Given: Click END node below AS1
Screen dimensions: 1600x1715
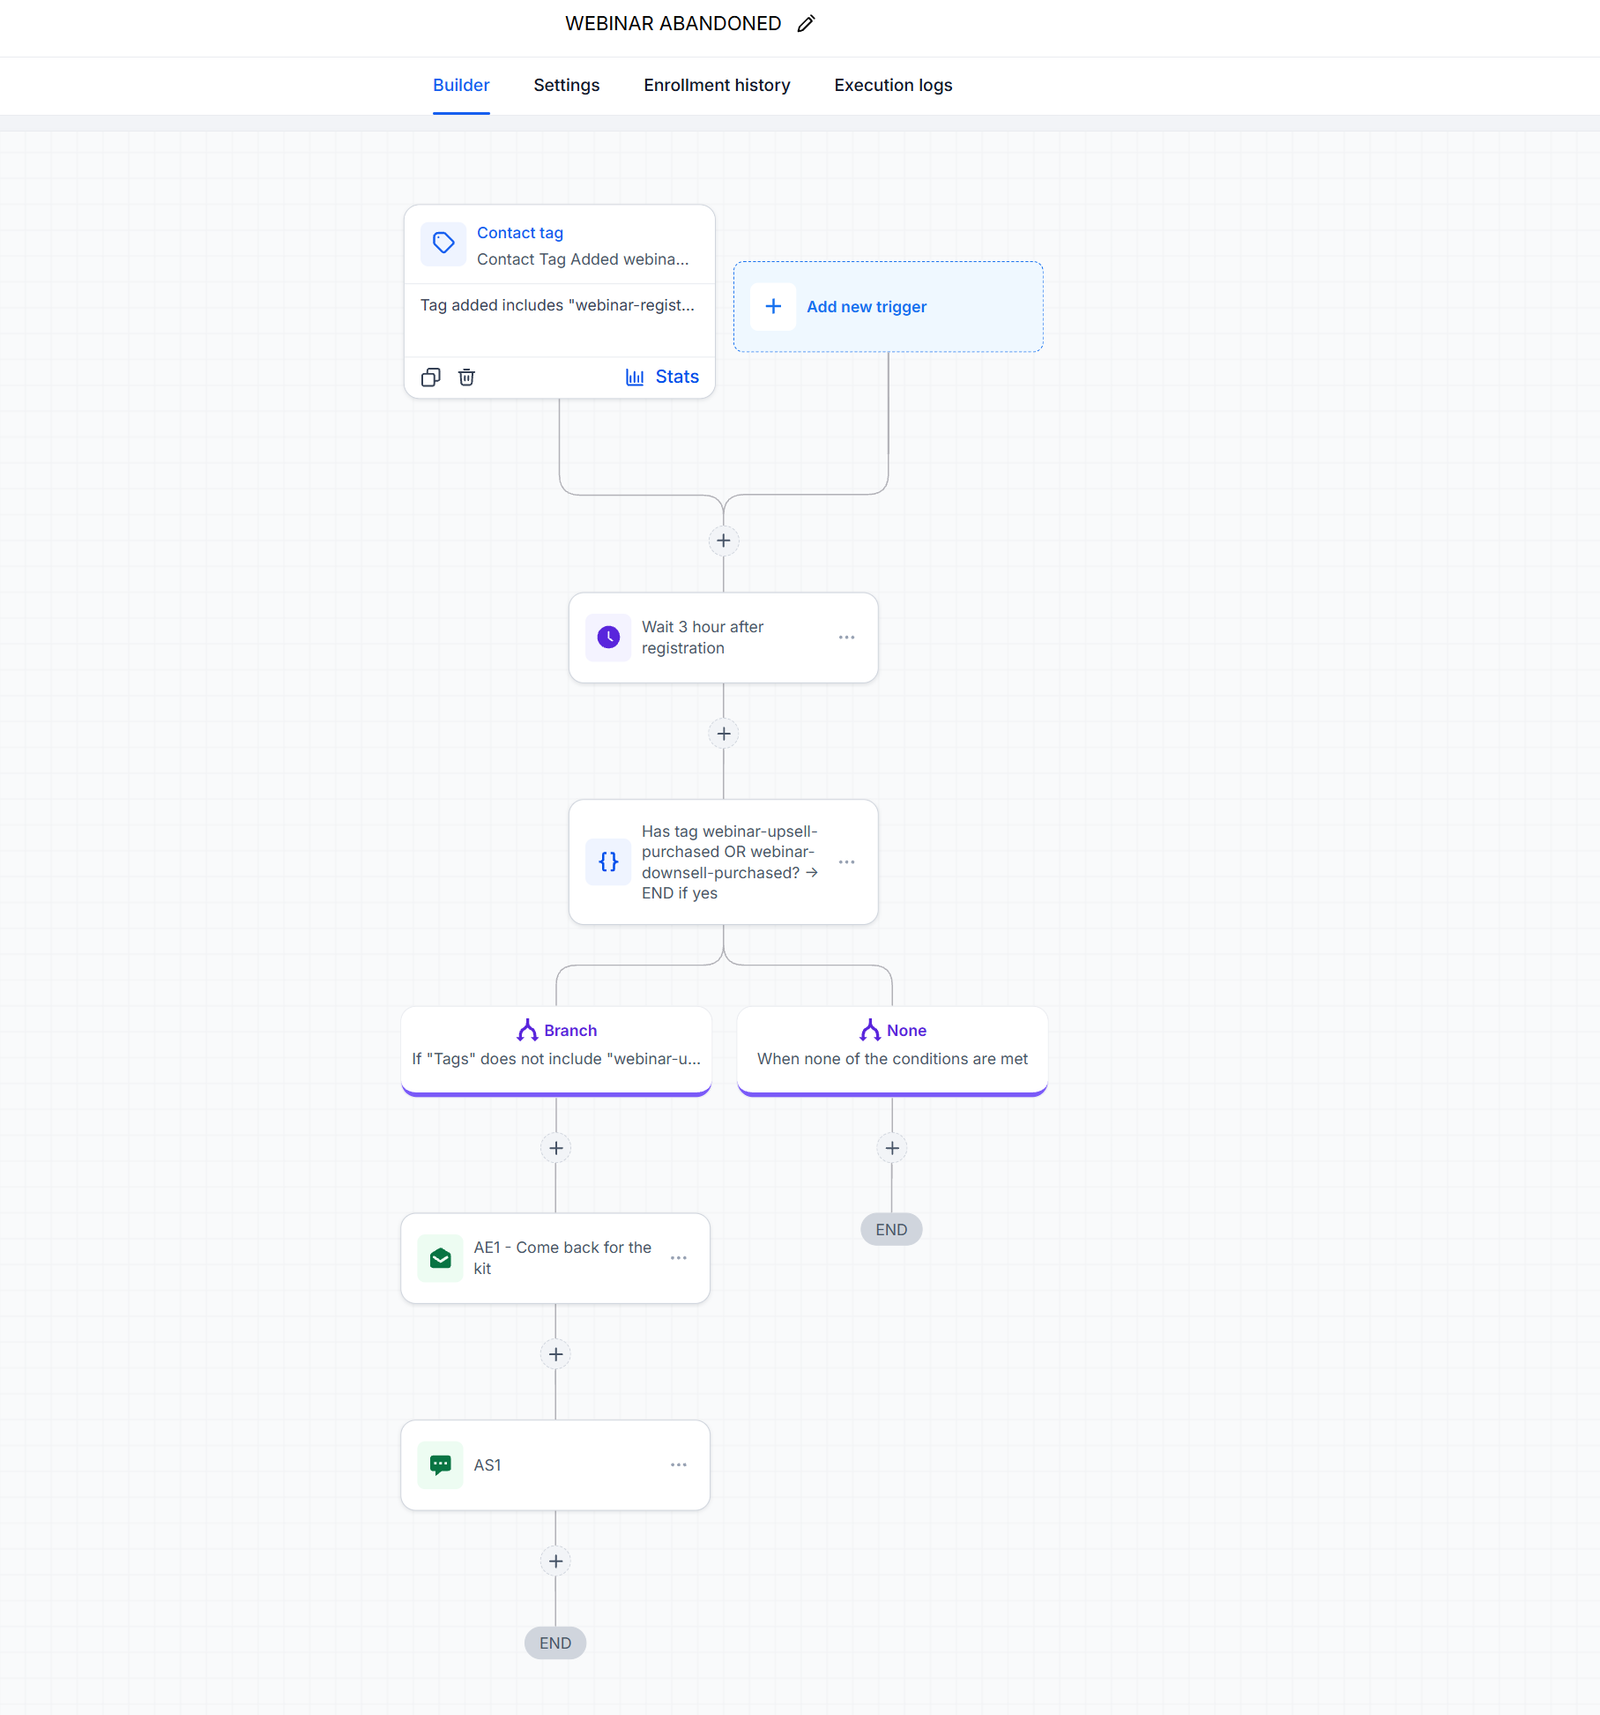Looking at the screenshot, I should point(556,1643).
